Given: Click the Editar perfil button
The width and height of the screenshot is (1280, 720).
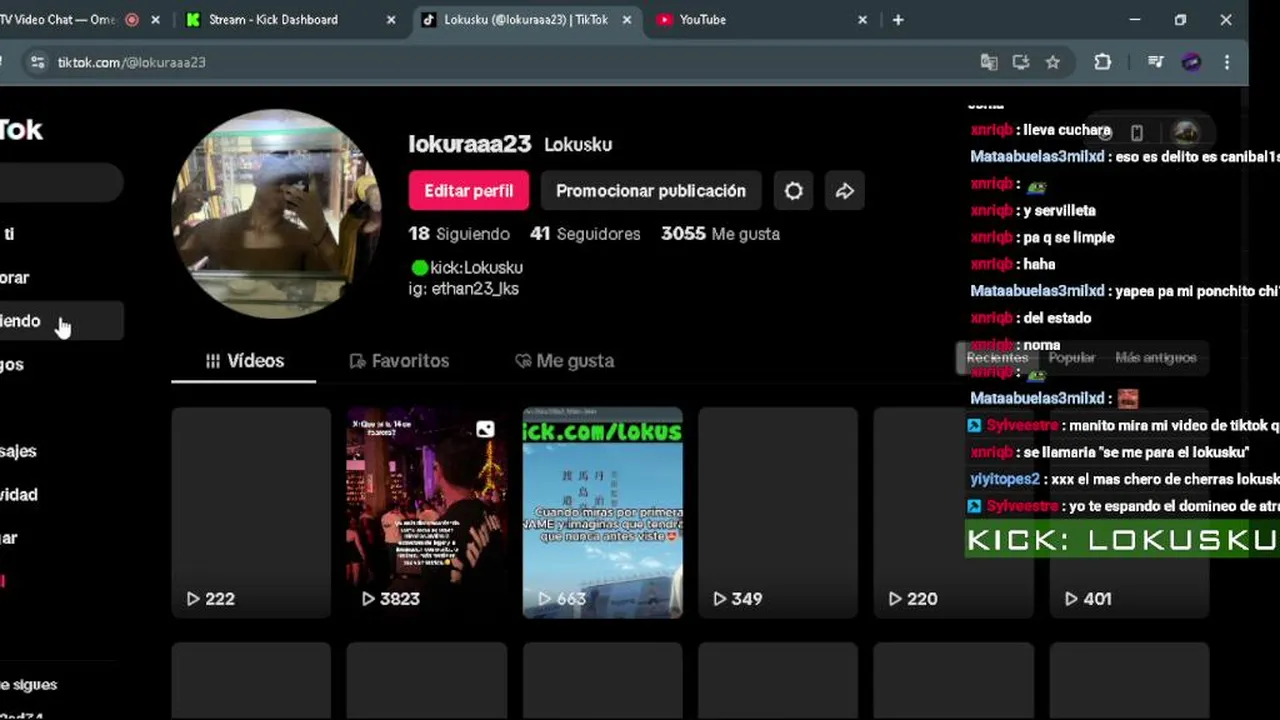Looking at the screenshot, I should pos(468,191).
